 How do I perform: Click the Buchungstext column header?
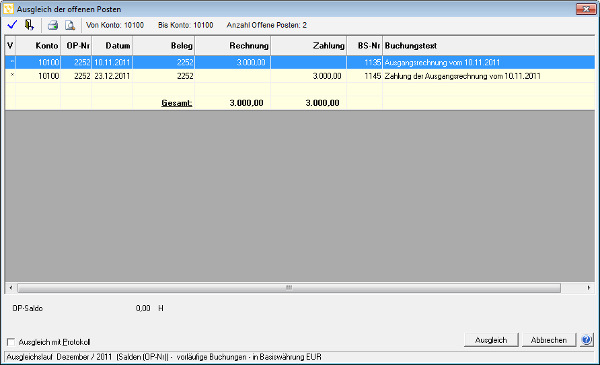(489, 46)
